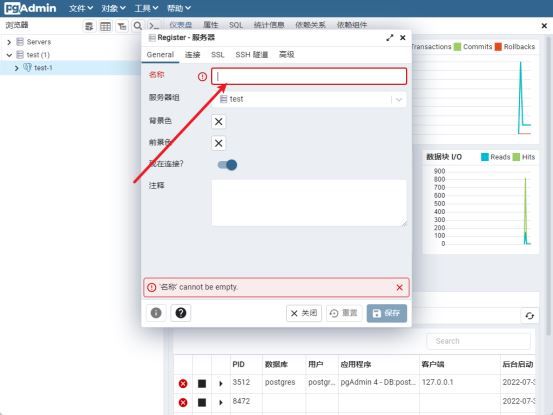The image size is (553, 415).
Task: Select the 高级 tab in dialog
Action: (x=287, y=55)
